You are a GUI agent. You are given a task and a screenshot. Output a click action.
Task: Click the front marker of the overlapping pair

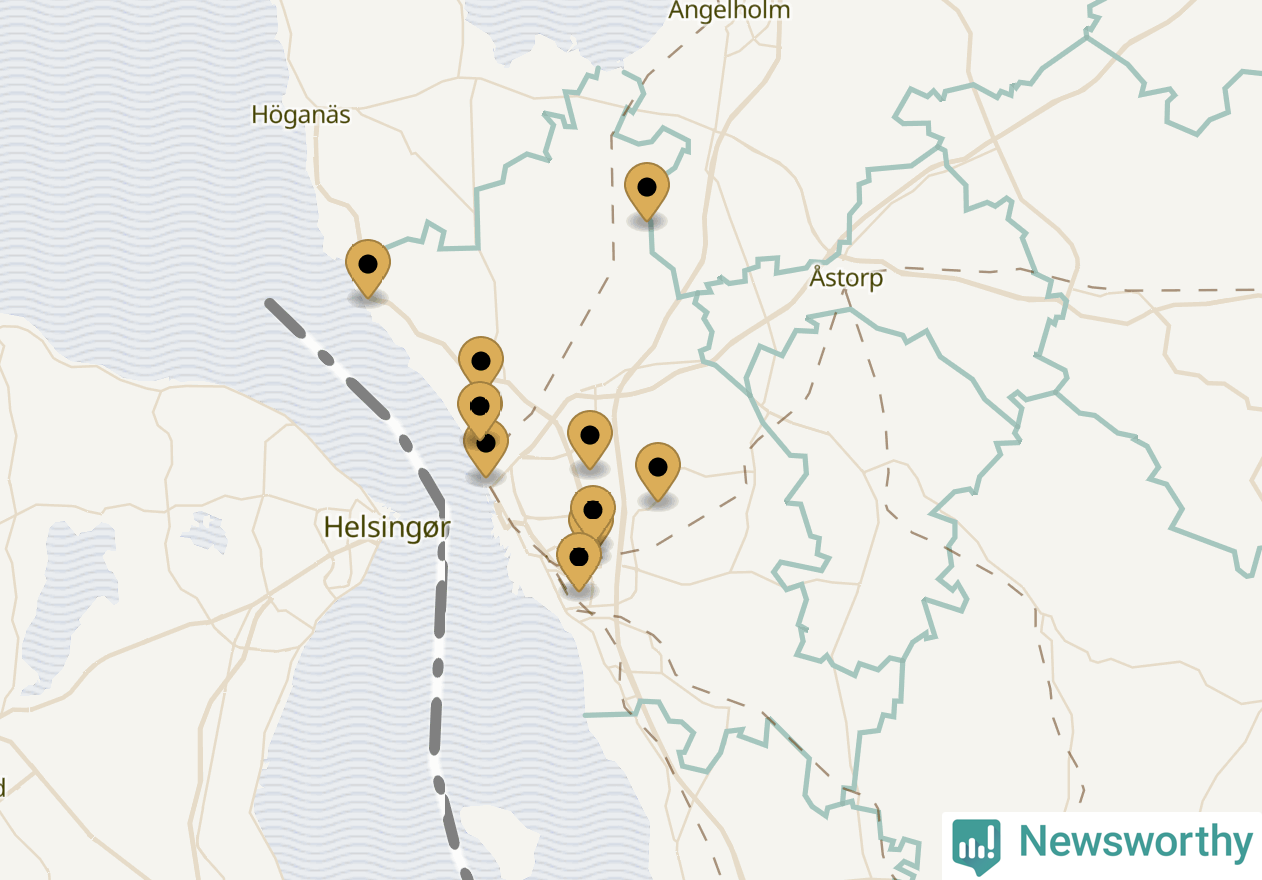pos(593,510)
